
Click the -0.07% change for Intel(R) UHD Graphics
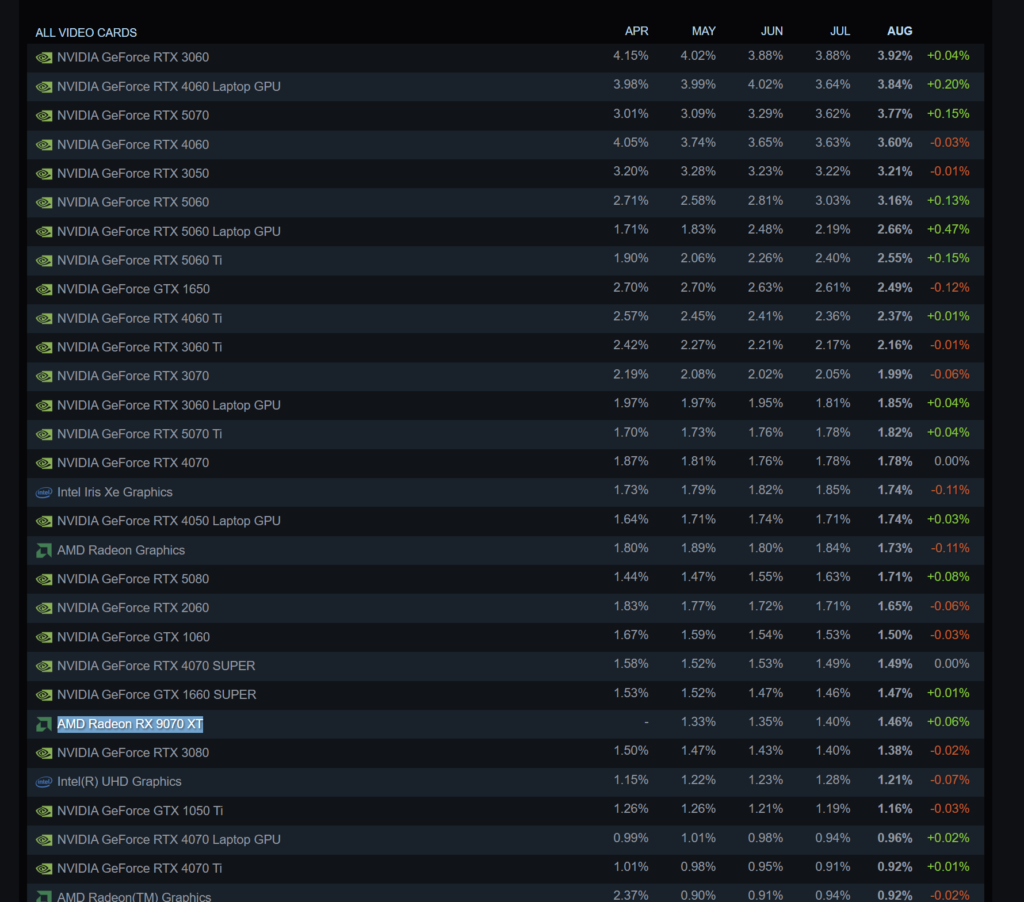(x=950, y=781)
